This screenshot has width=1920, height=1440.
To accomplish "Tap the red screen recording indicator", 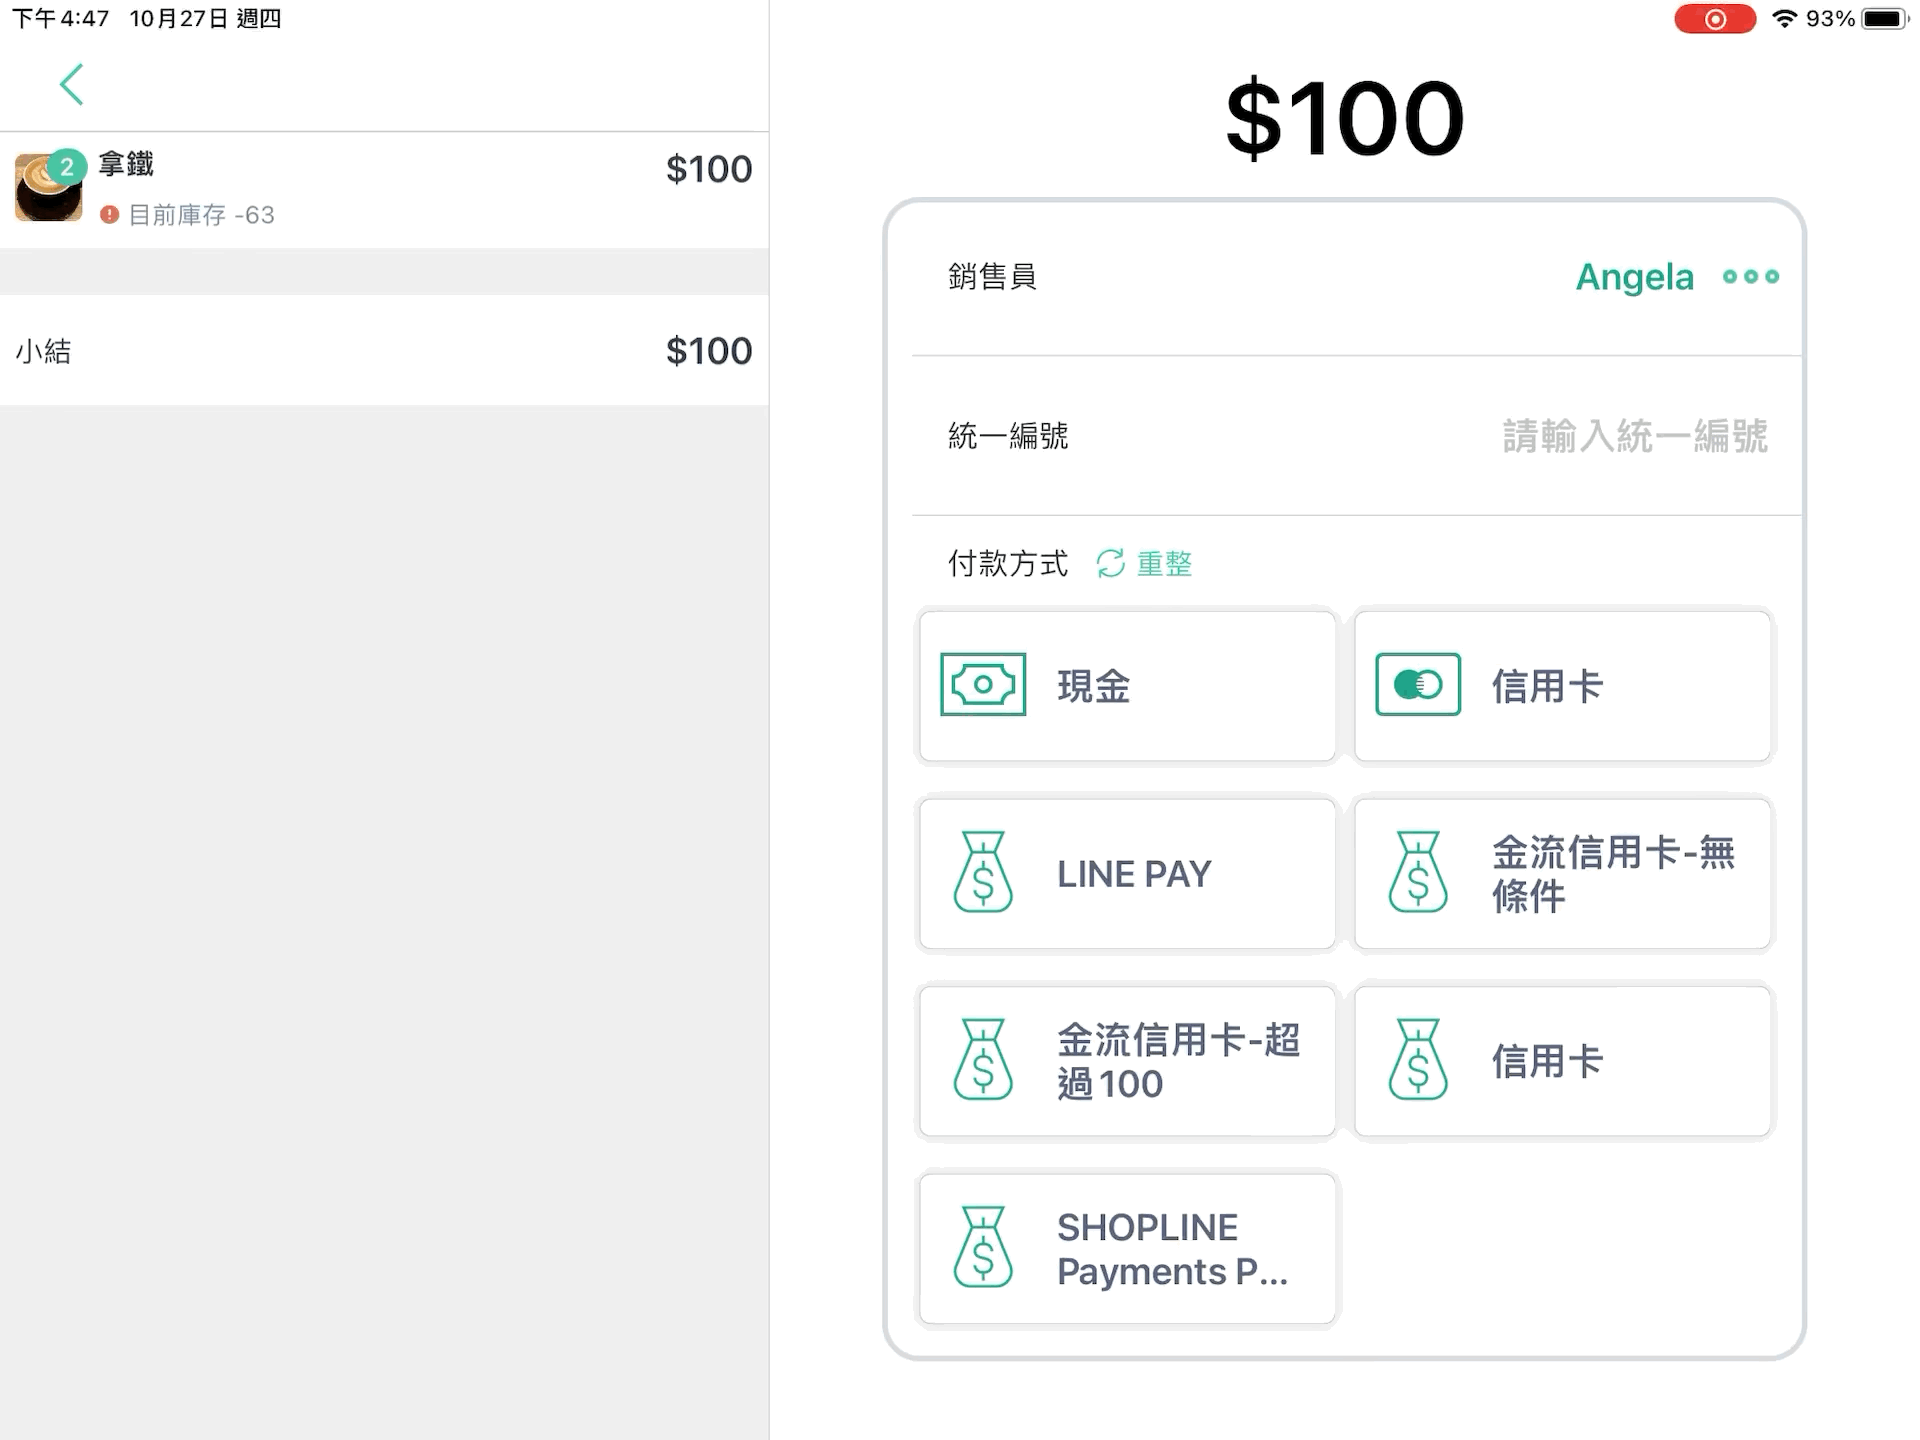I will 1715,19.
